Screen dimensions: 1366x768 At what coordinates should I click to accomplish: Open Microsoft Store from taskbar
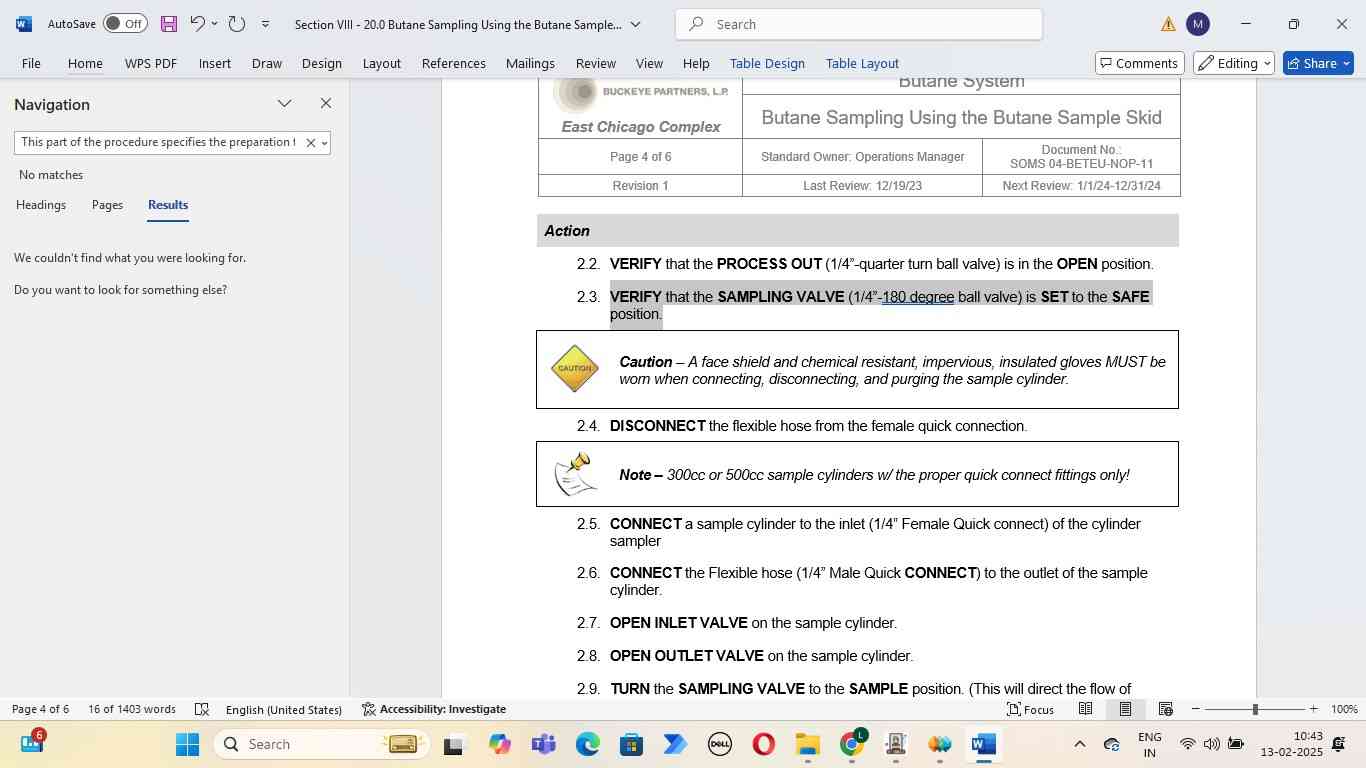(x=631, y=744)
